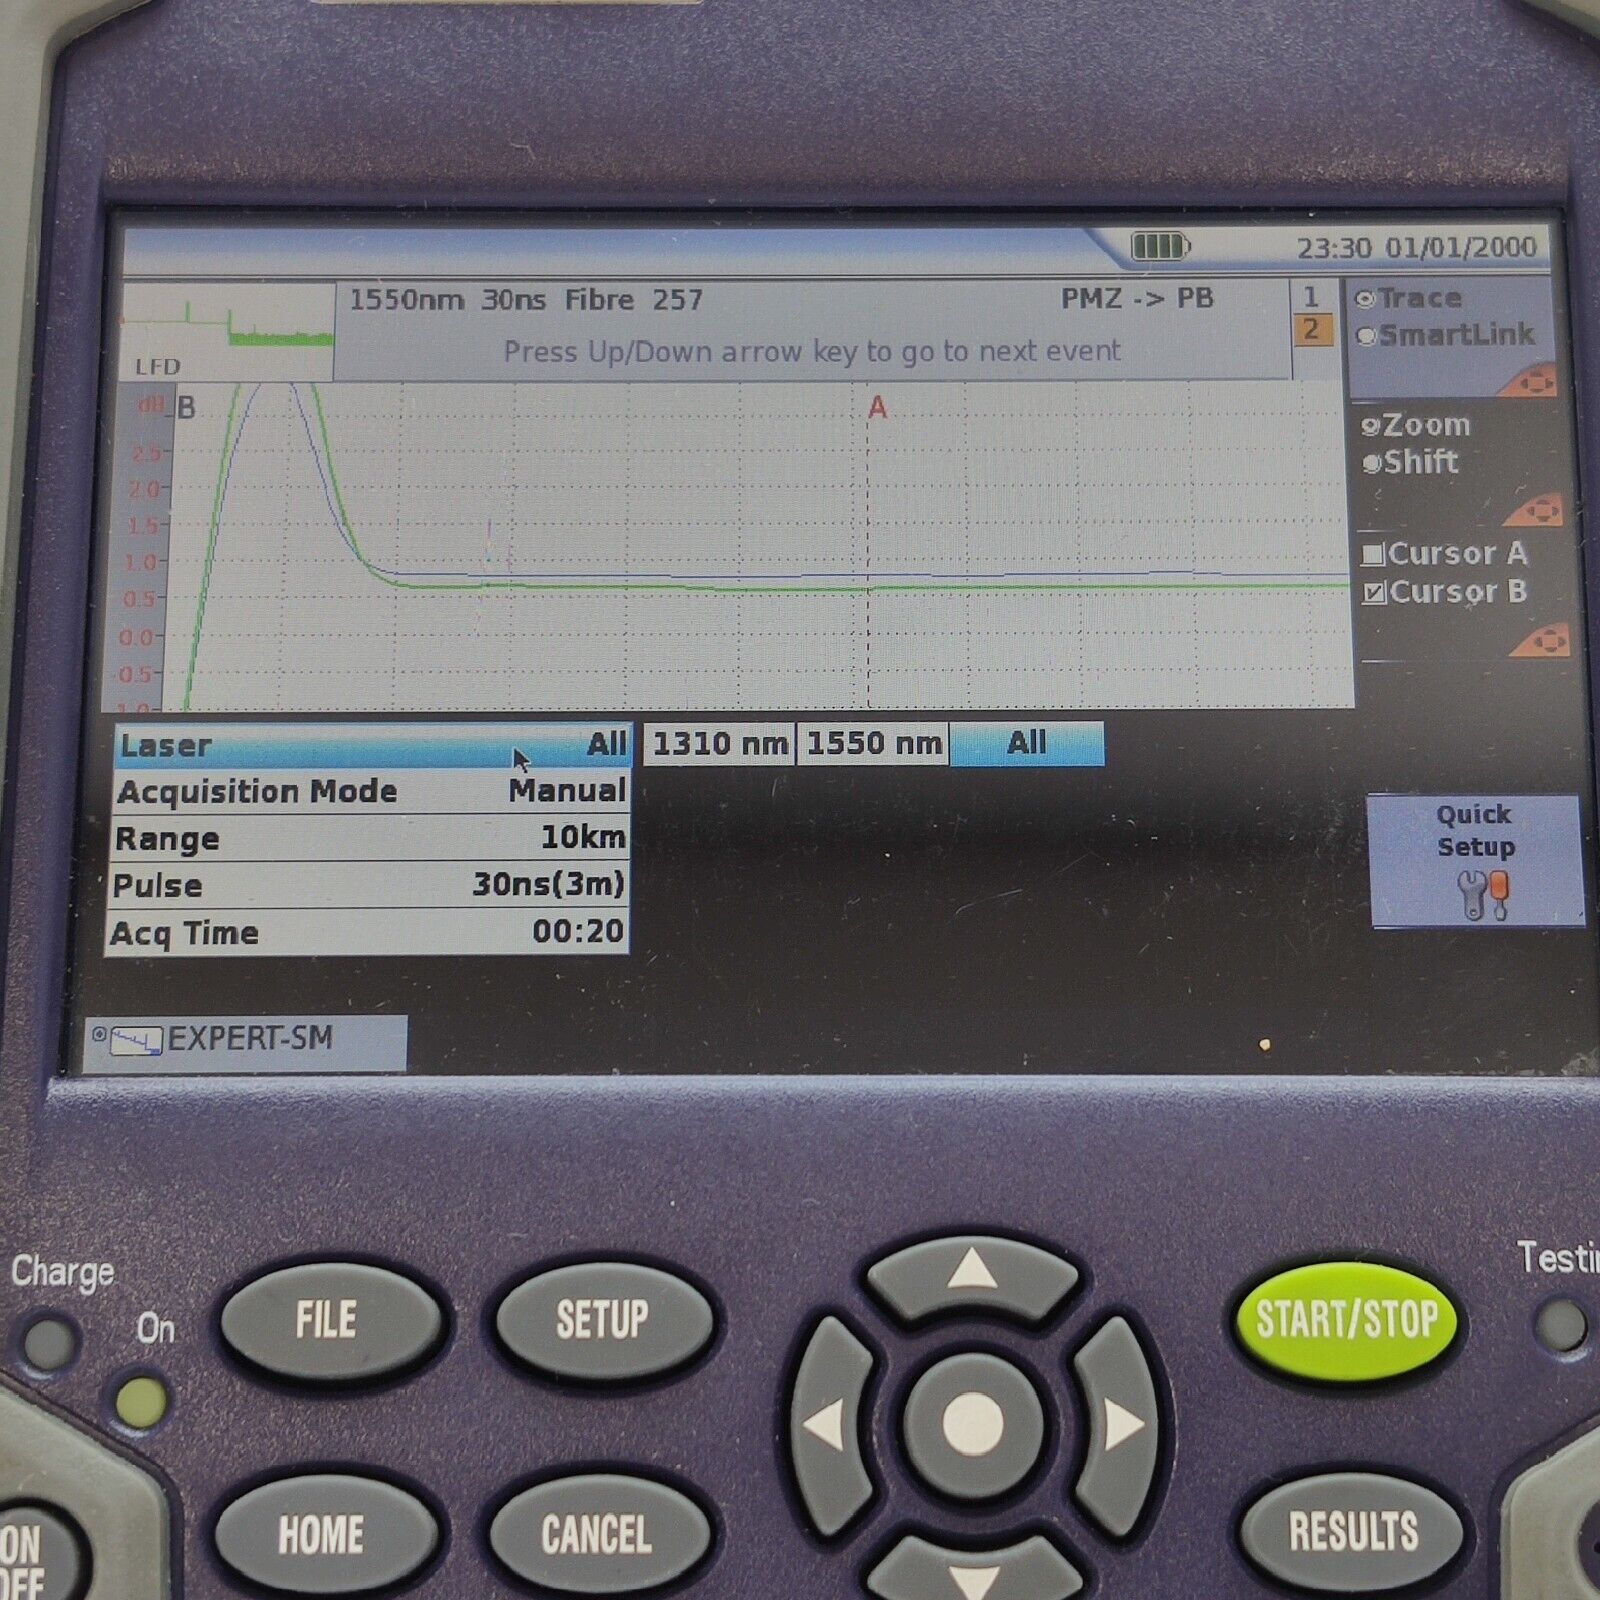1600x1600 pixels.
Task: Change the Pulse 30ns setting
Action: coord(368,885)
